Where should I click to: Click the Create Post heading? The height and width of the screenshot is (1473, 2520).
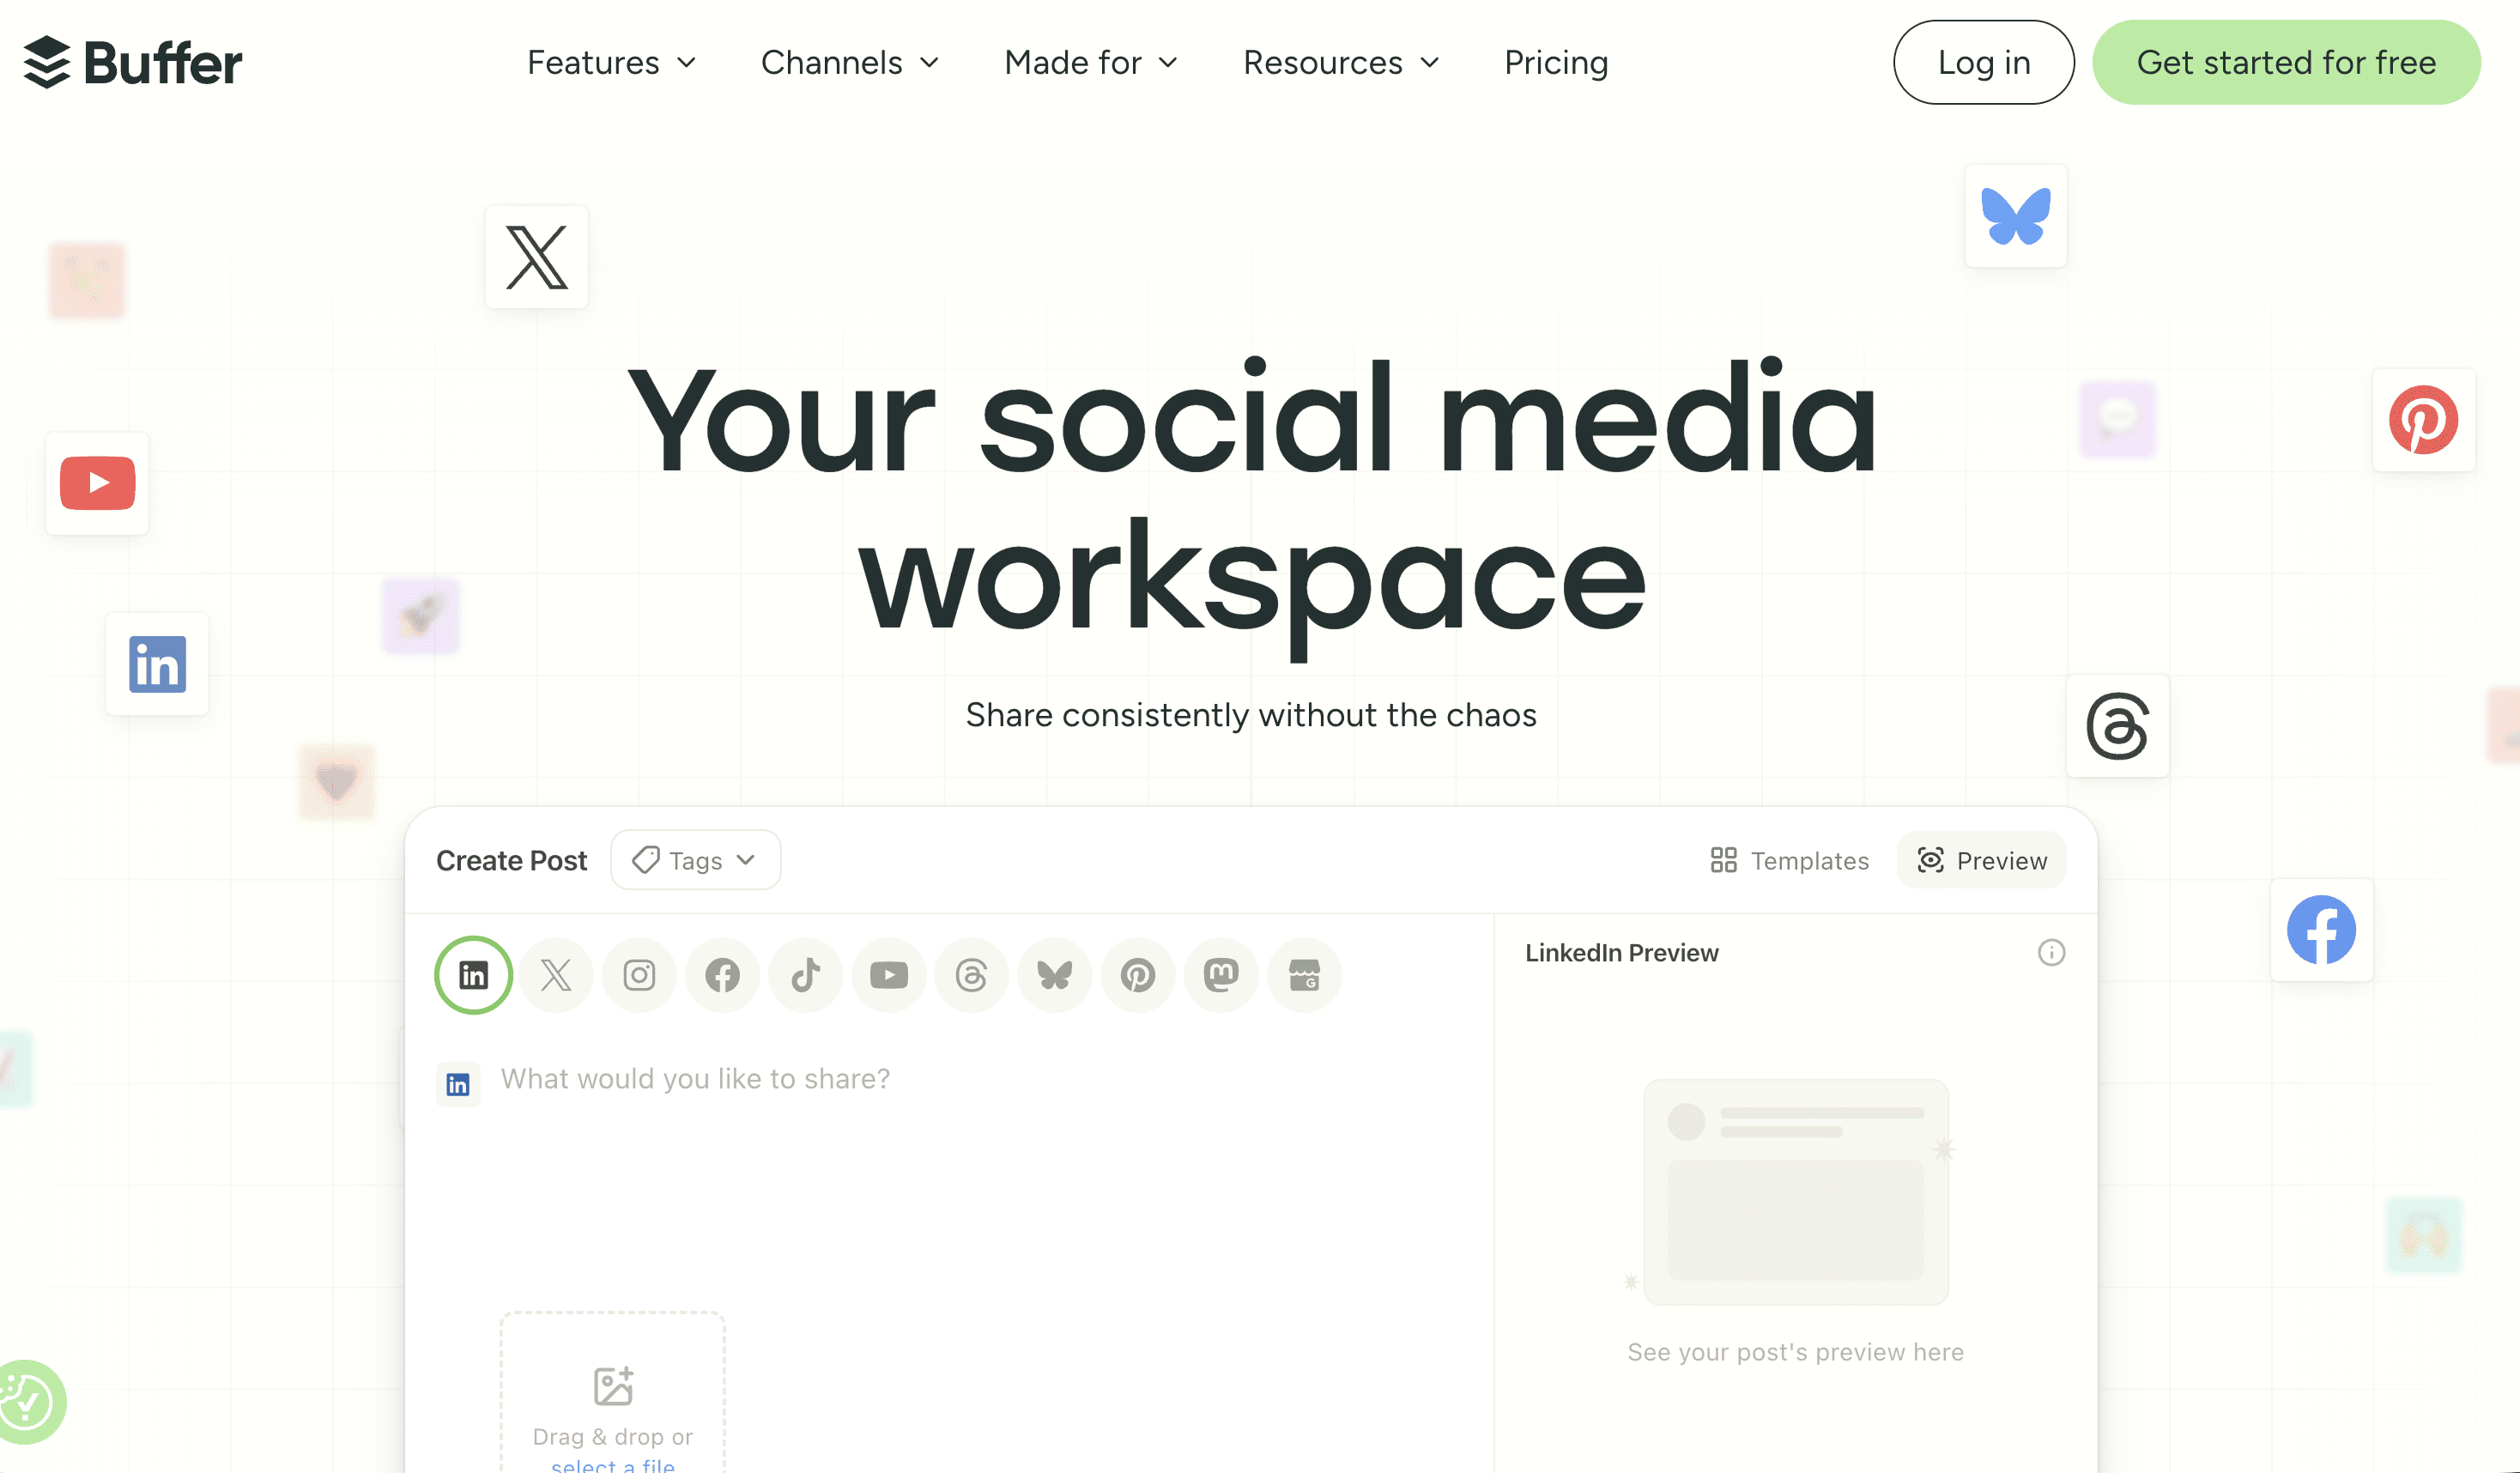point(511,860)
